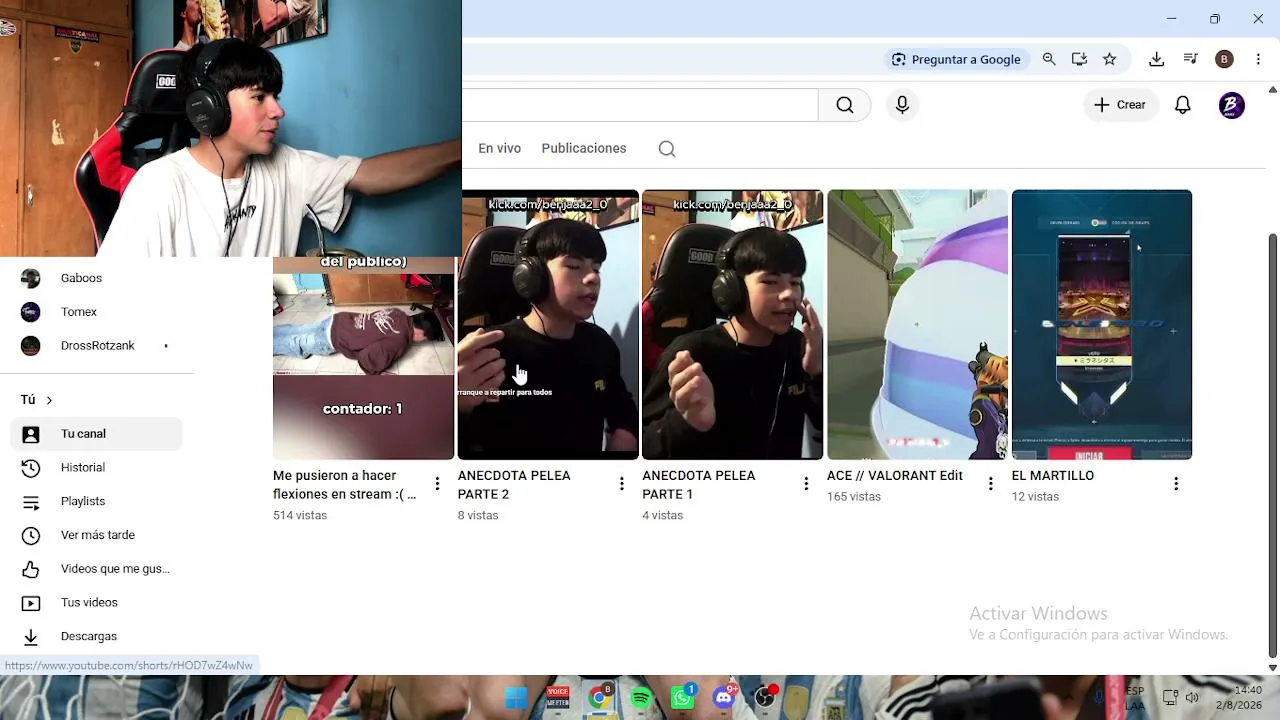Switch to the Publicaciones tab
This screenshot has width=1280, height=720.
coord(584,148)
